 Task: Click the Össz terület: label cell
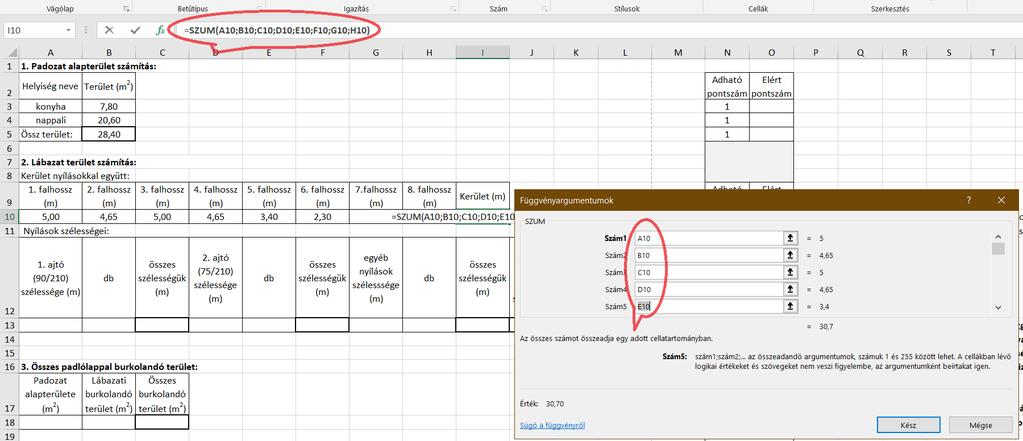click(x=51, y=134)
